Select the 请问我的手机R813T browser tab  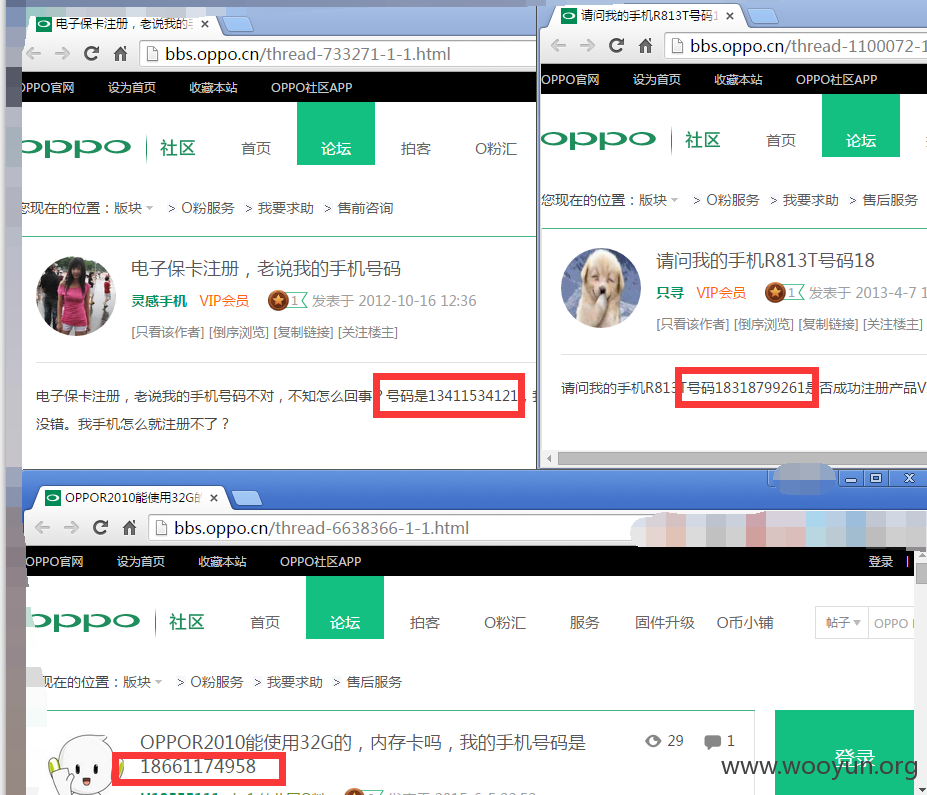647,16
